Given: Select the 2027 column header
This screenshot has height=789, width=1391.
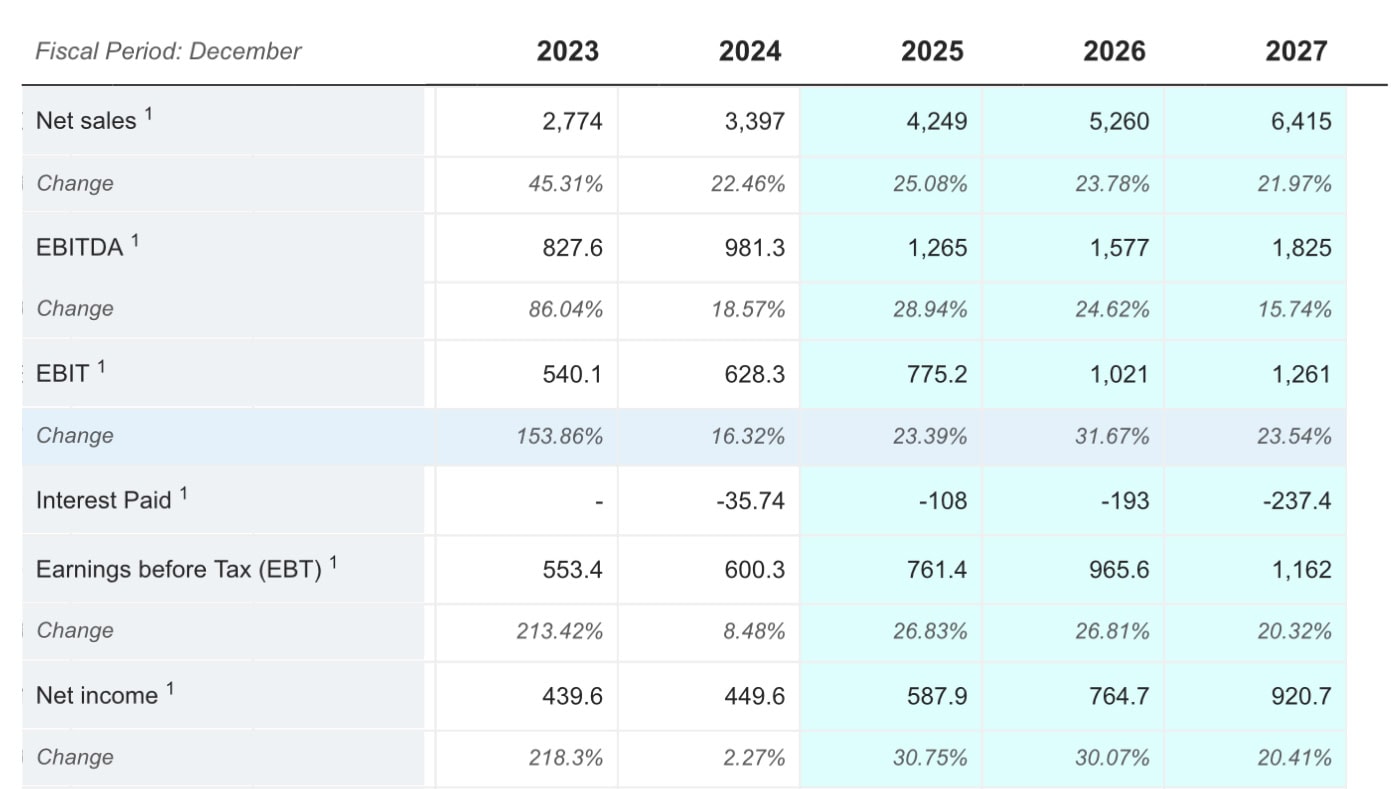Looking at the screenshot, I should pyautogui.click(x=1296, y=51).
